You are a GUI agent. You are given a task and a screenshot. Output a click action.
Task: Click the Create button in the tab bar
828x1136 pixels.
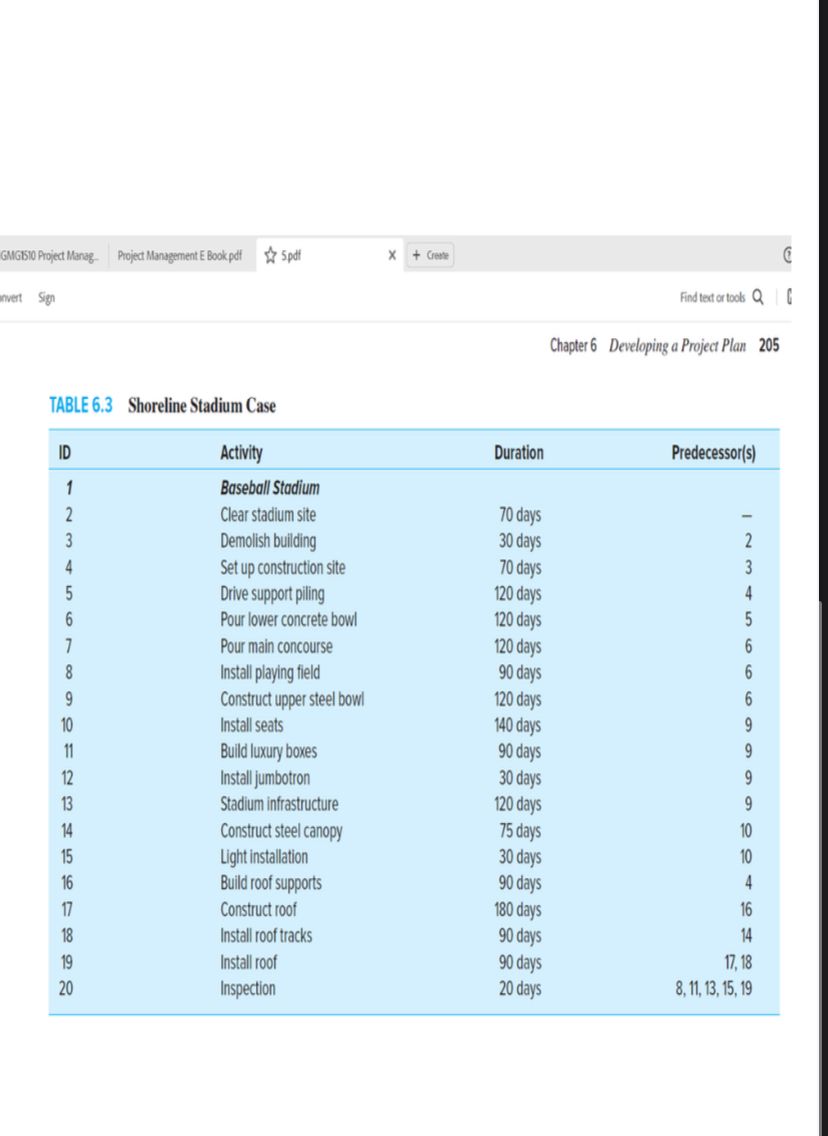430,255
